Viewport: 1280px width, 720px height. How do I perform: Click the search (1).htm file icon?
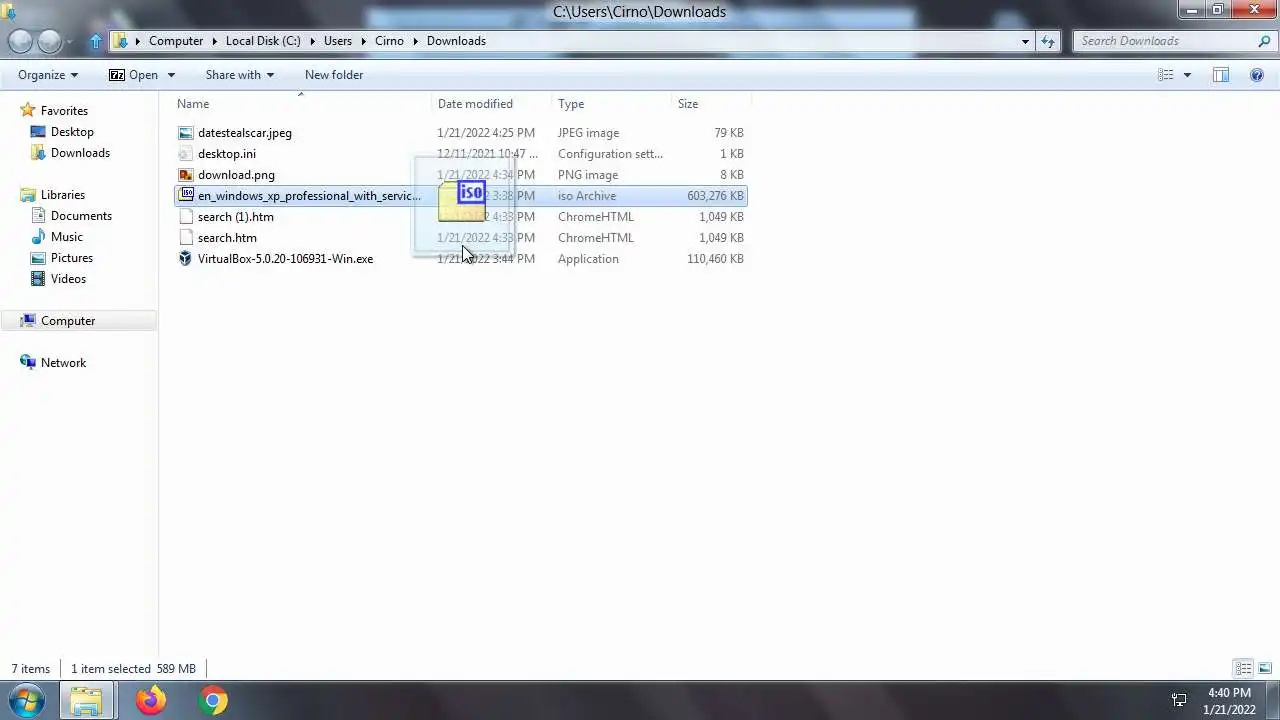coord(185,217)
